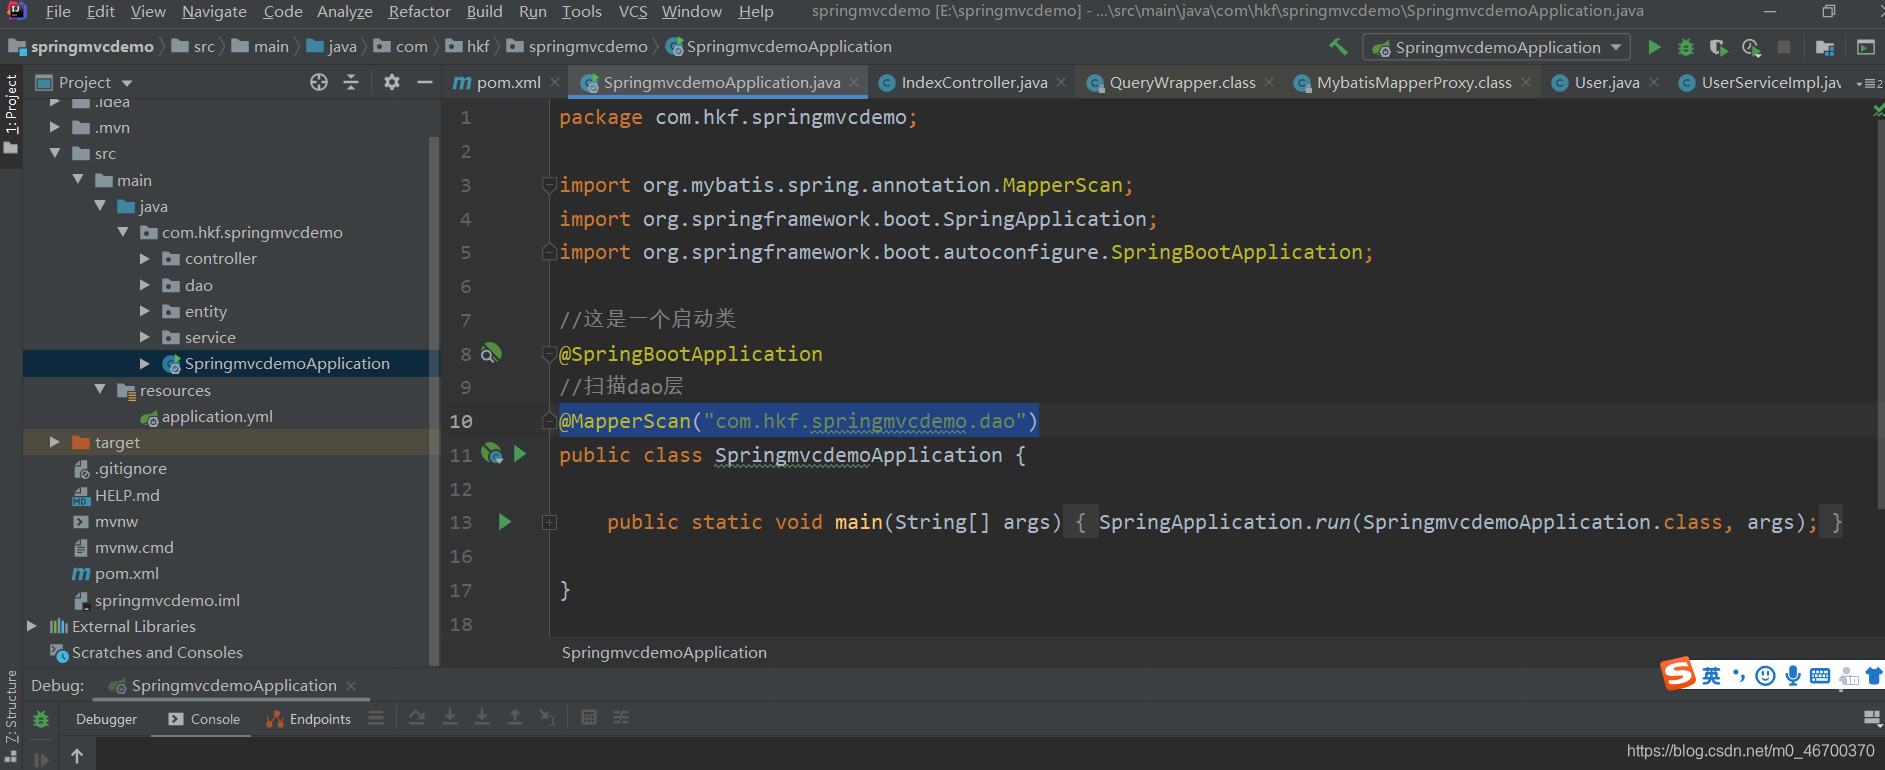
Task: Expand the target folder
Action: [x=55, y=442]
